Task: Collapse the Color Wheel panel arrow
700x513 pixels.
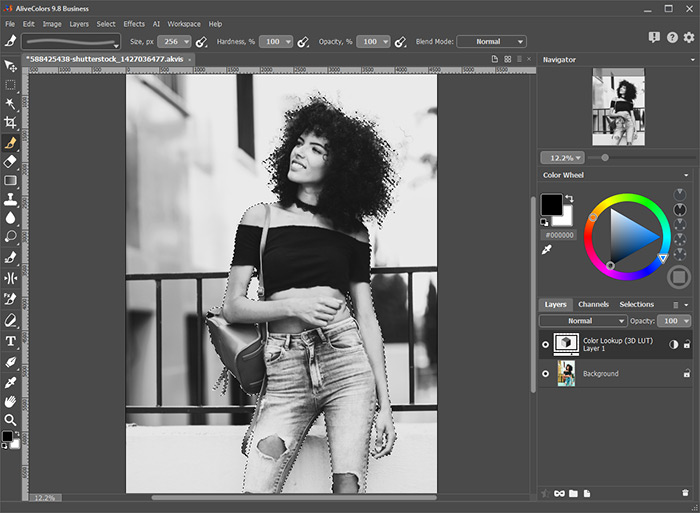Action: [x=686, y=175]
